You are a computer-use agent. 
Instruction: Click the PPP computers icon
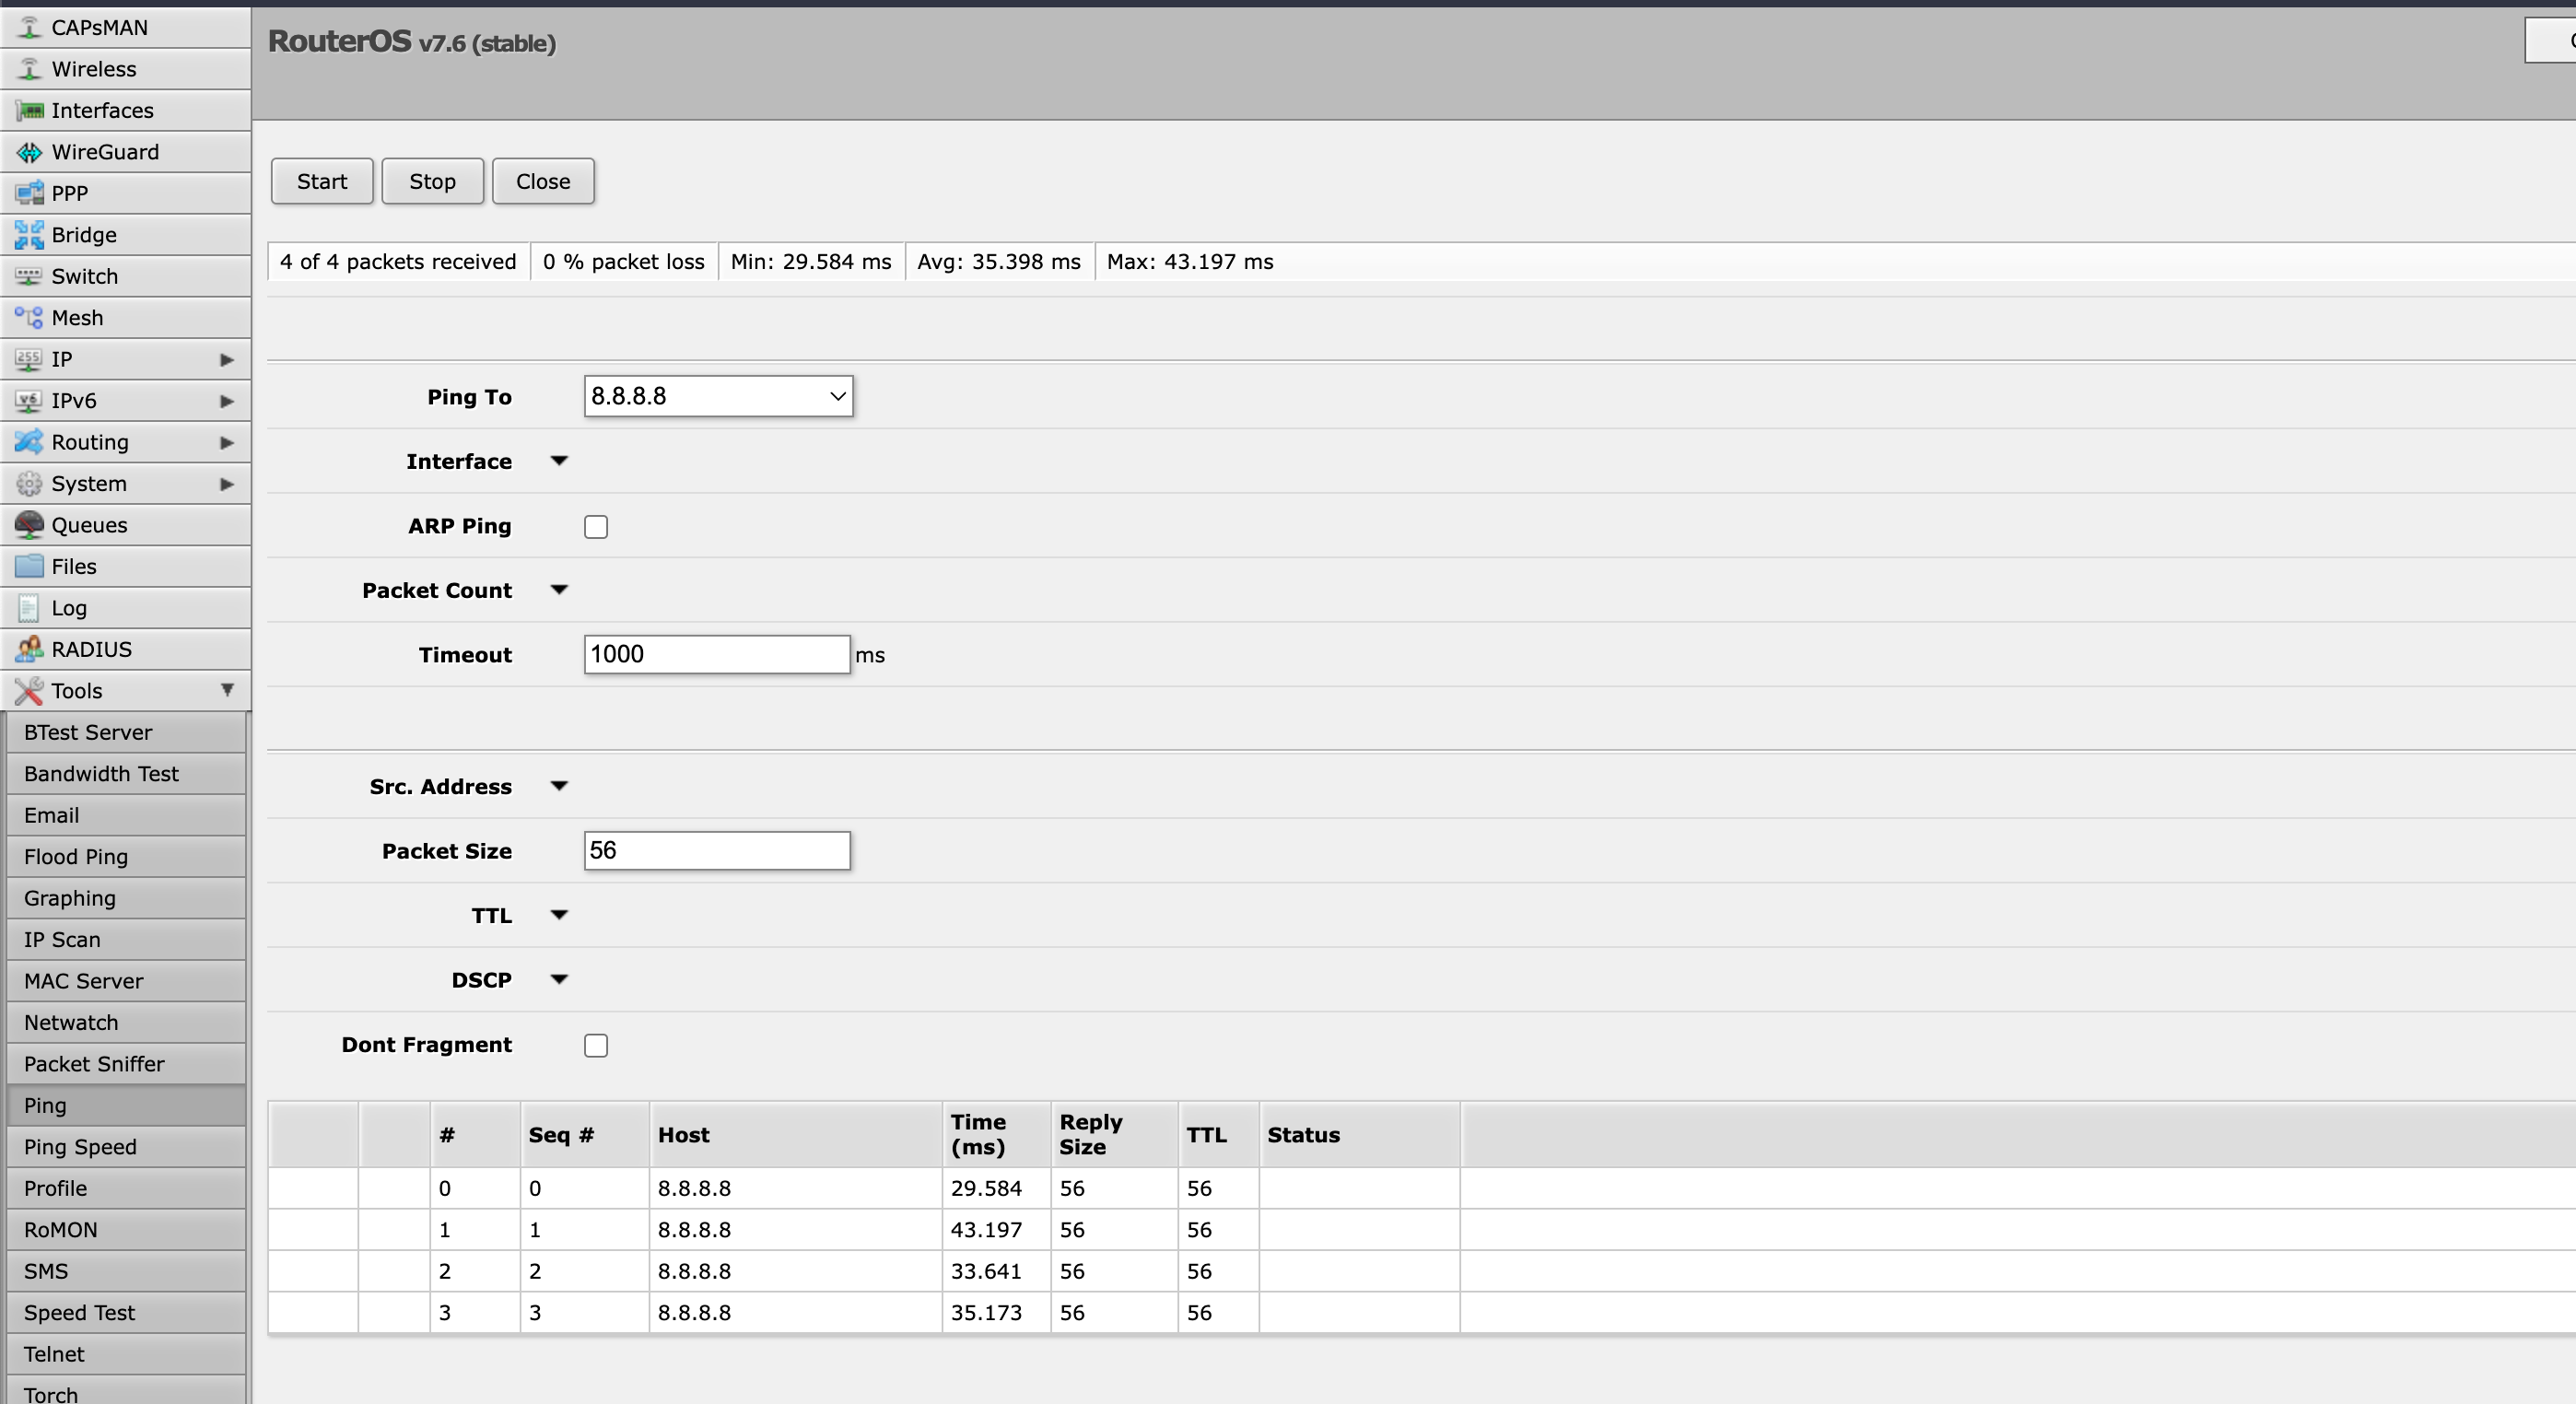click(29, 193)
